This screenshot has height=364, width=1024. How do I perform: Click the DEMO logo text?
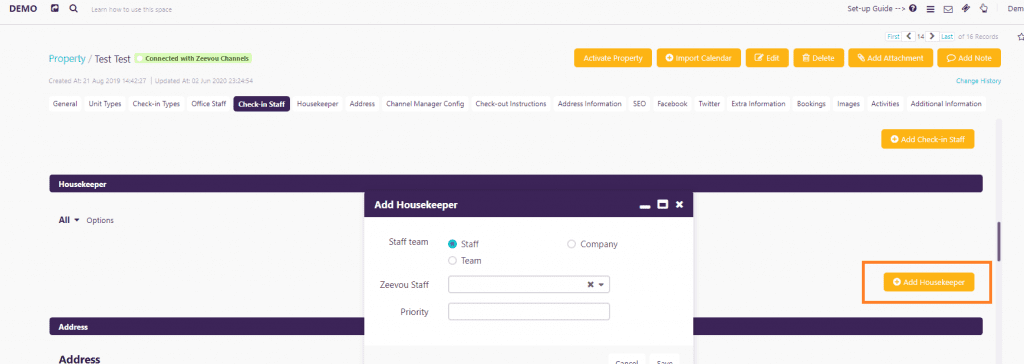[24, 9]
